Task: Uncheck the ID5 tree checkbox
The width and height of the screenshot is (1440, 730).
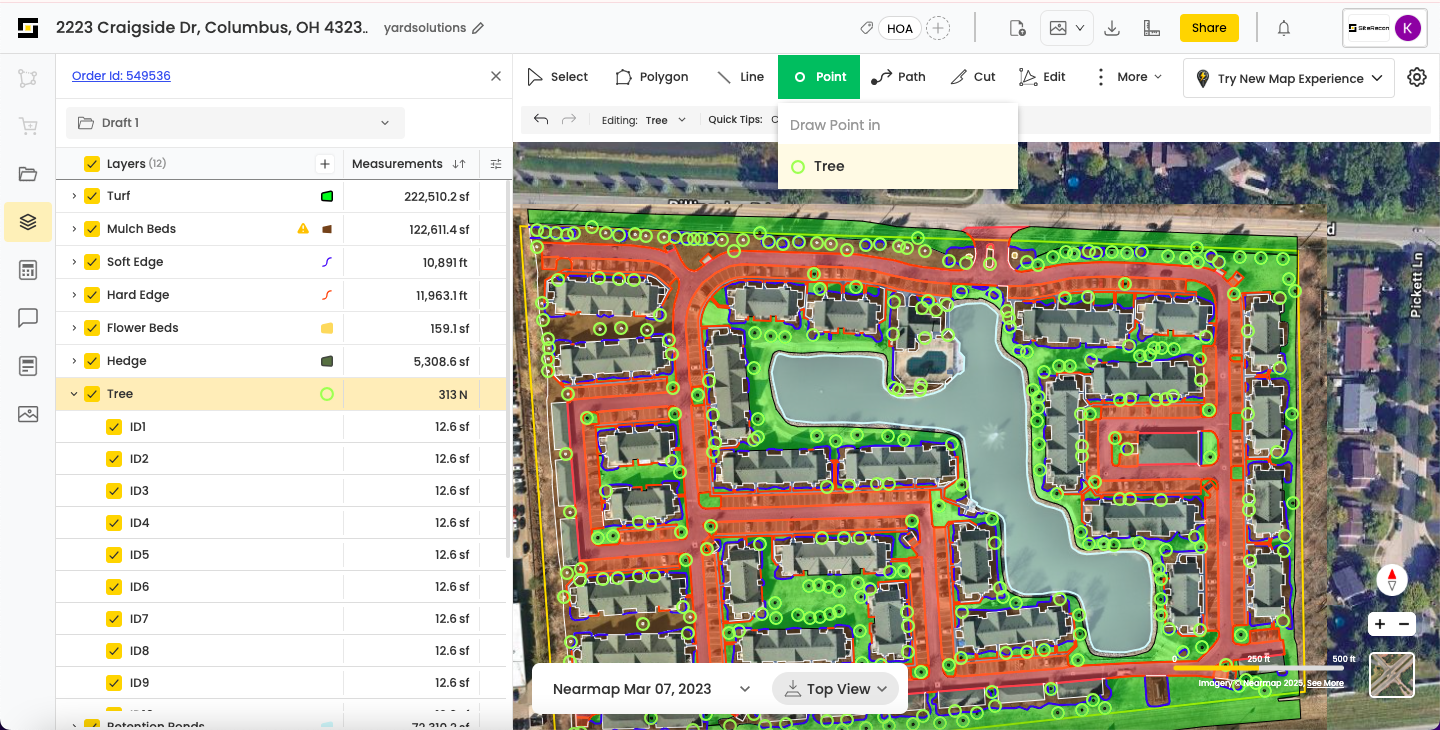Action: coord(114,555)
